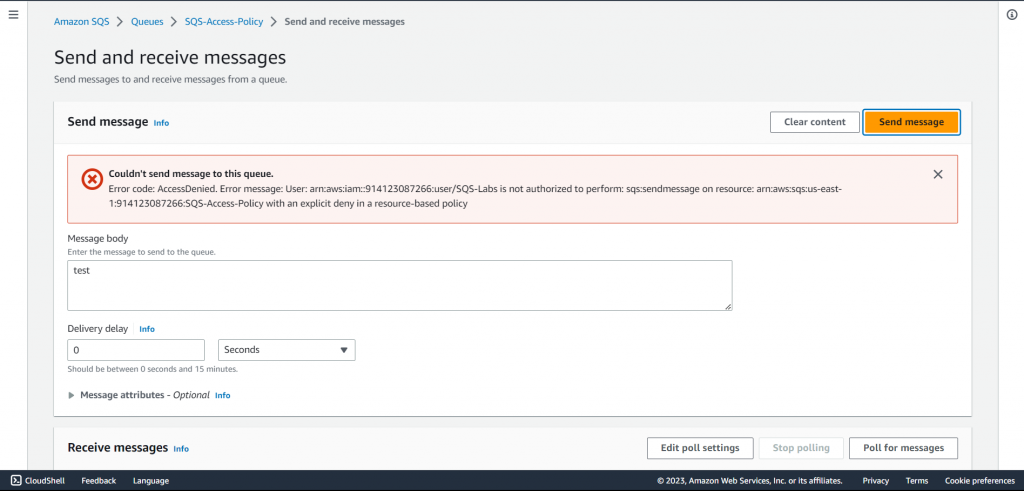Click the Send message button
This screenshot has width=1024, height=491.
[x=911, y=122]
